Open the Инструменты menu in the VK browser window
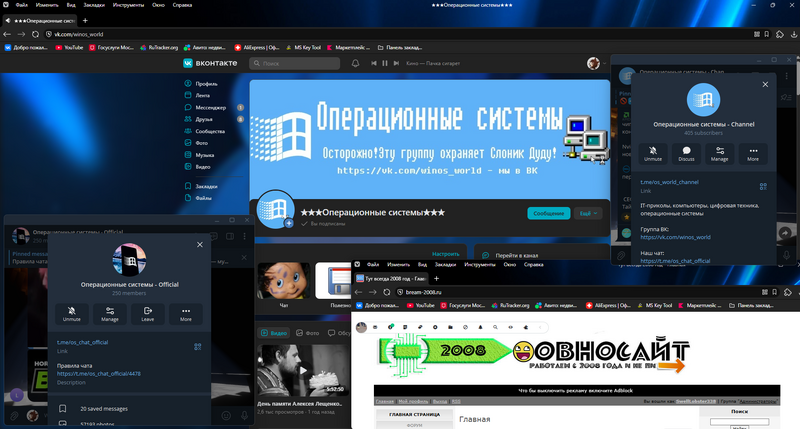Screen dimensions: 800x429 pos(128,5)
